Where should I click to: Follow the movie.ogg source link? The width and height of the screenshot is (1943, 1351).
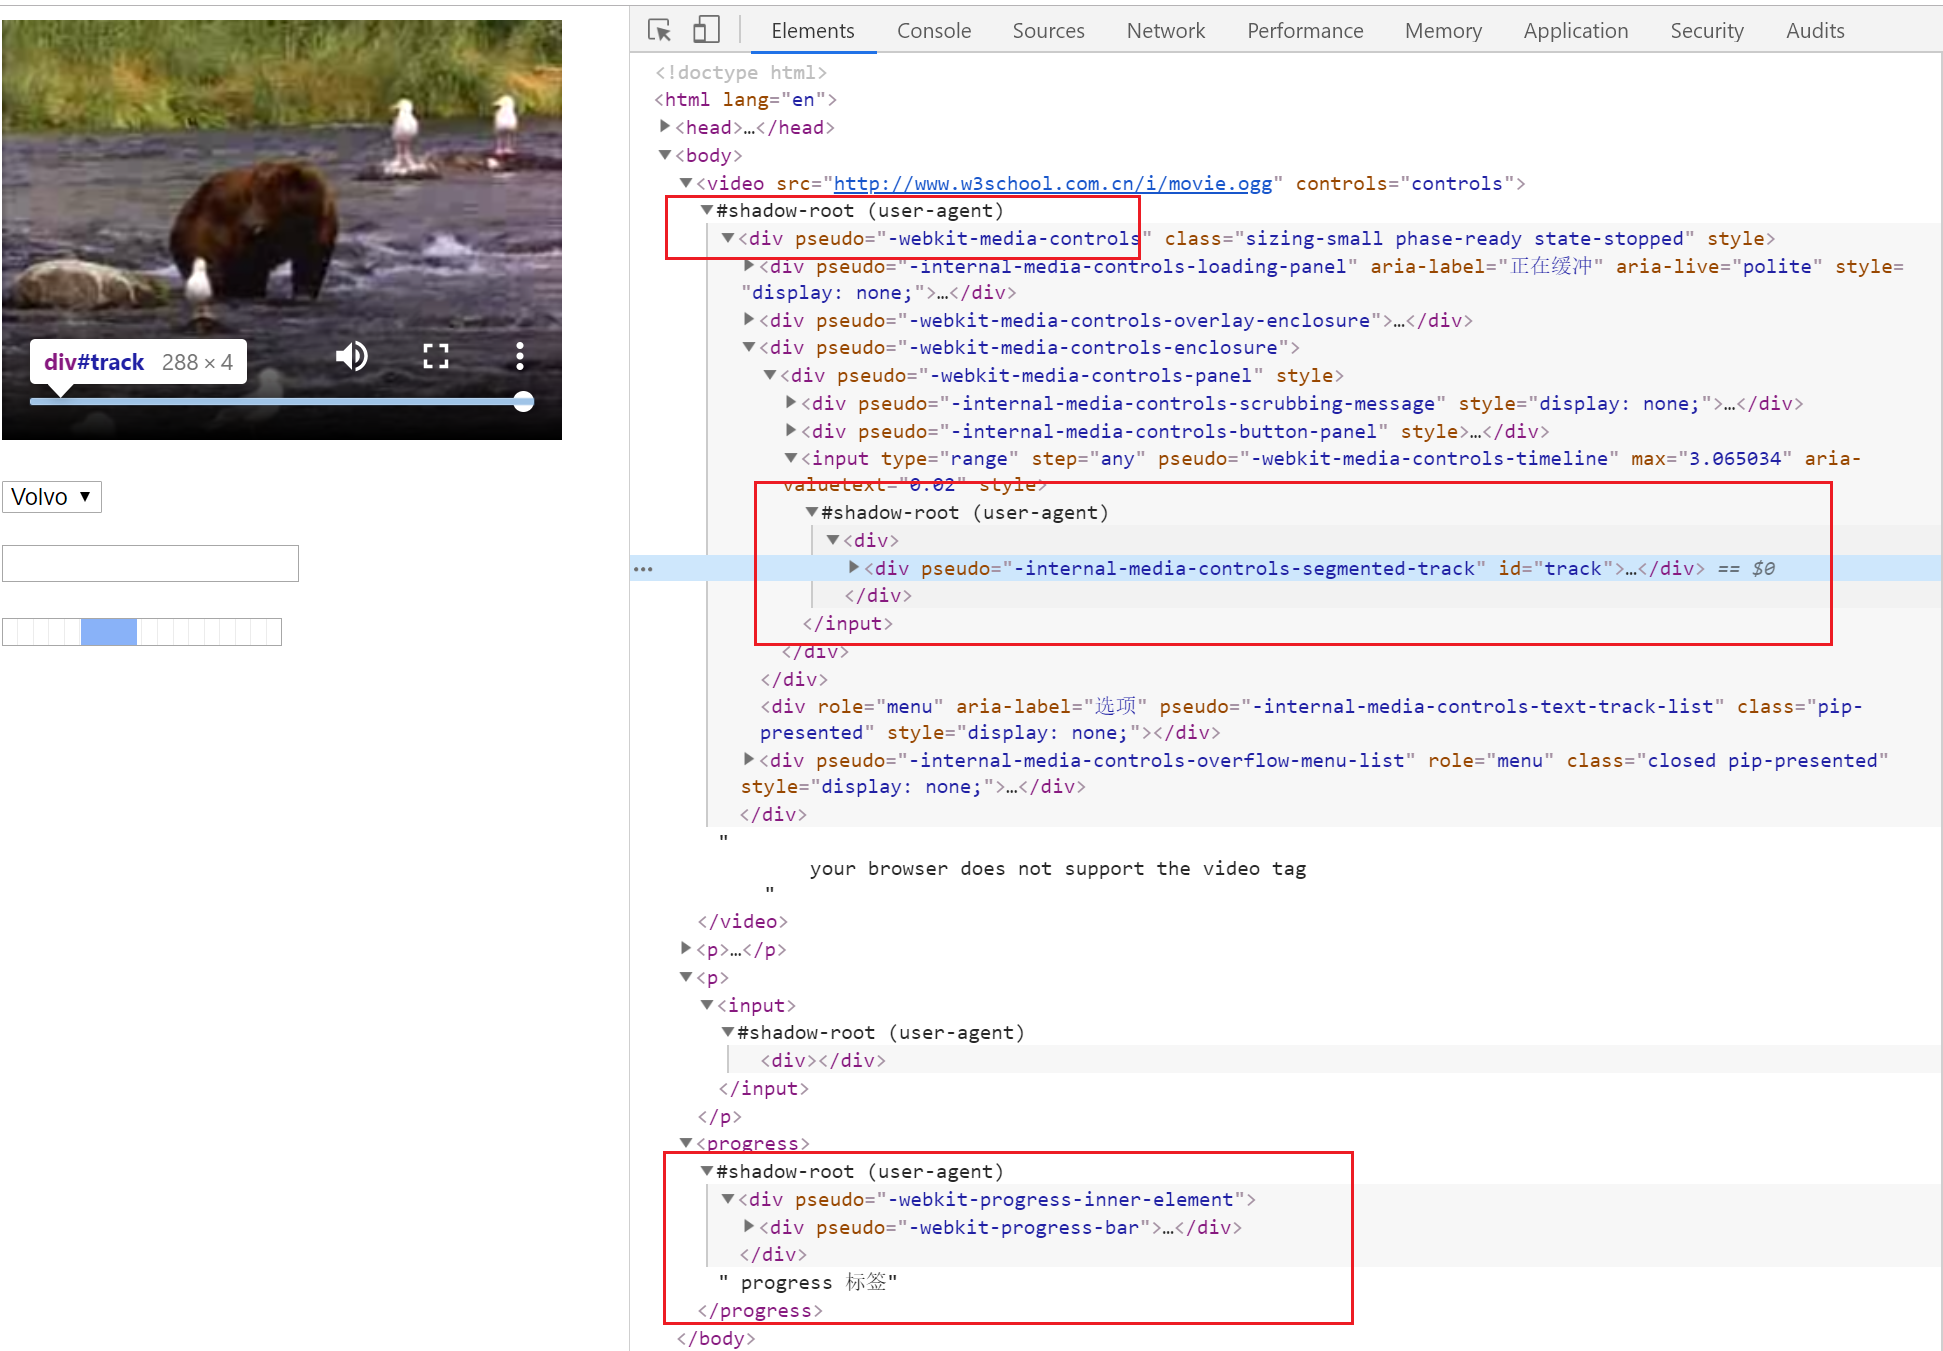point(1052,183)
